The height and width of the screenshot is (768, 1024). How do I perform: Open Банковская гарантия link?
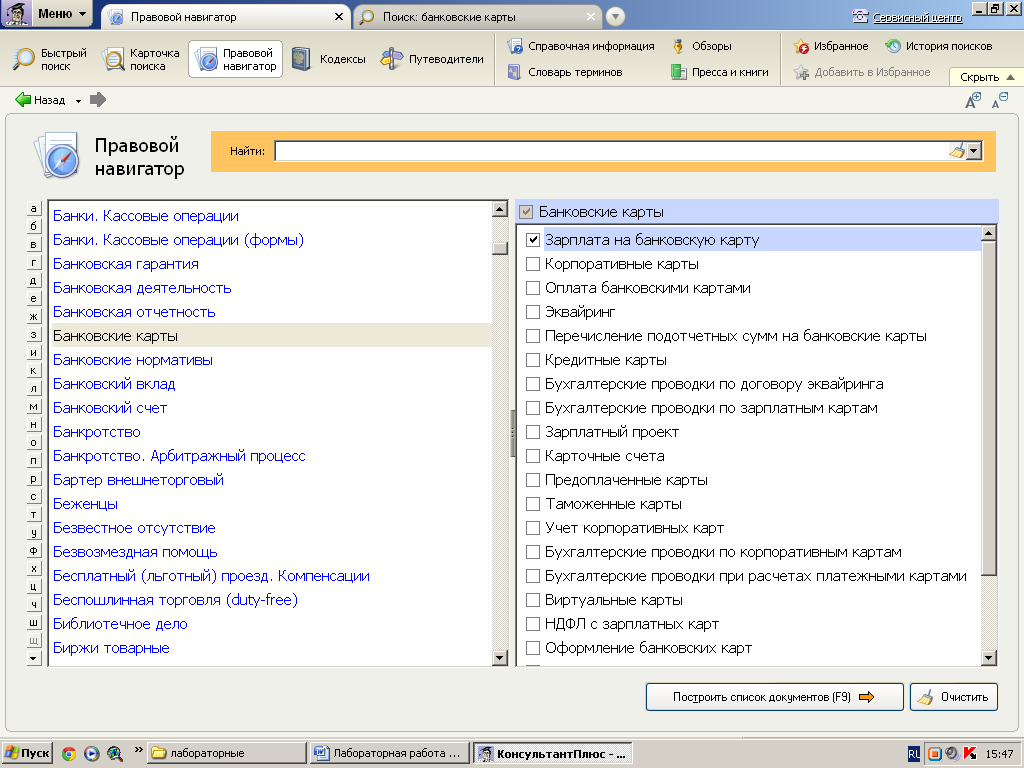126,264
